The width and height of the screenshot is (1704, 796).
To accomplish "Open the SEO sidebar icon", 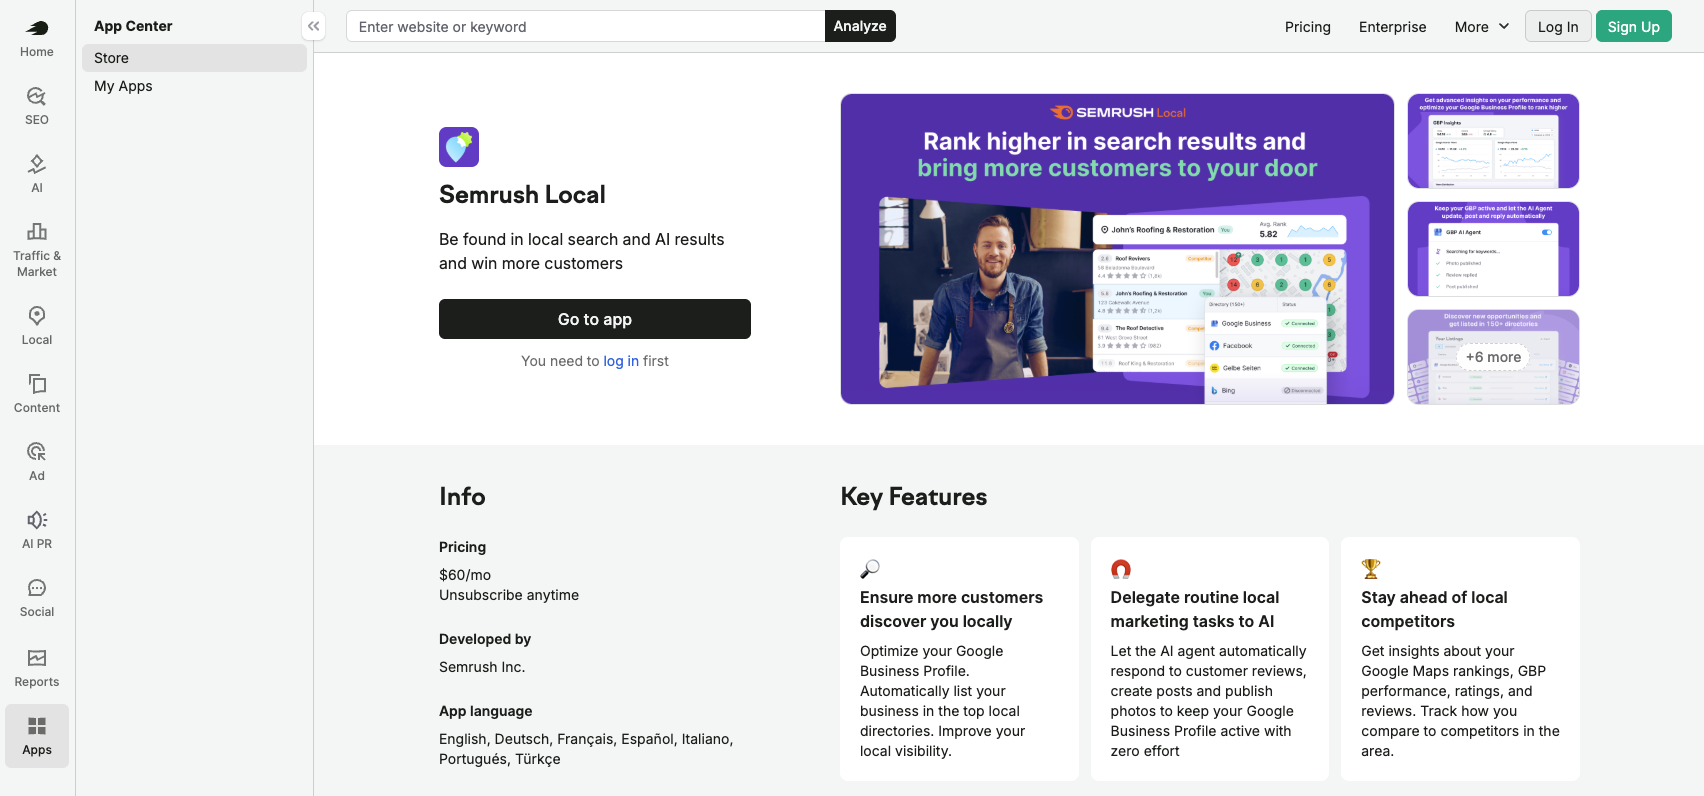I will click(37, 106).
